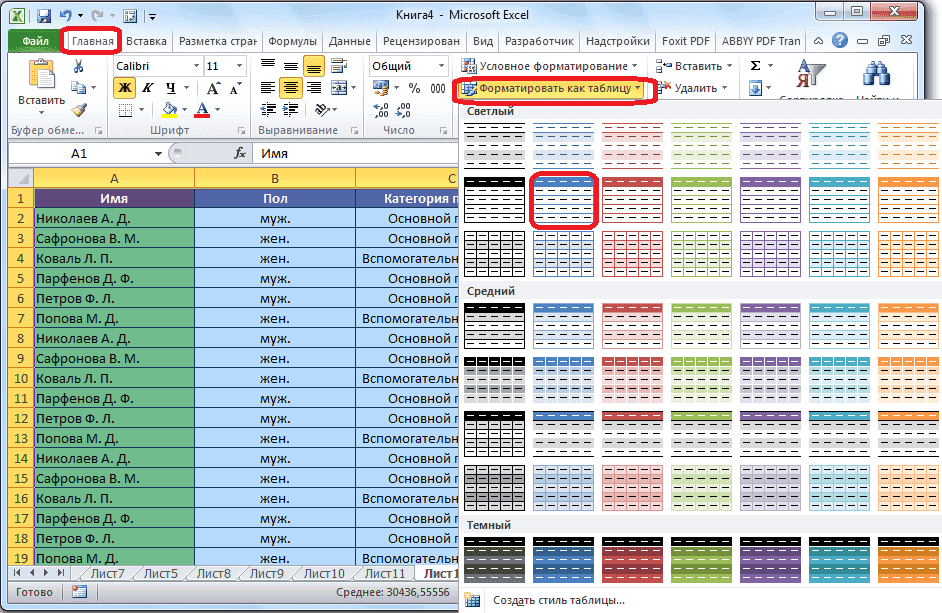
Task: Toggle center text alignment
Action: (x=290, y=88)
